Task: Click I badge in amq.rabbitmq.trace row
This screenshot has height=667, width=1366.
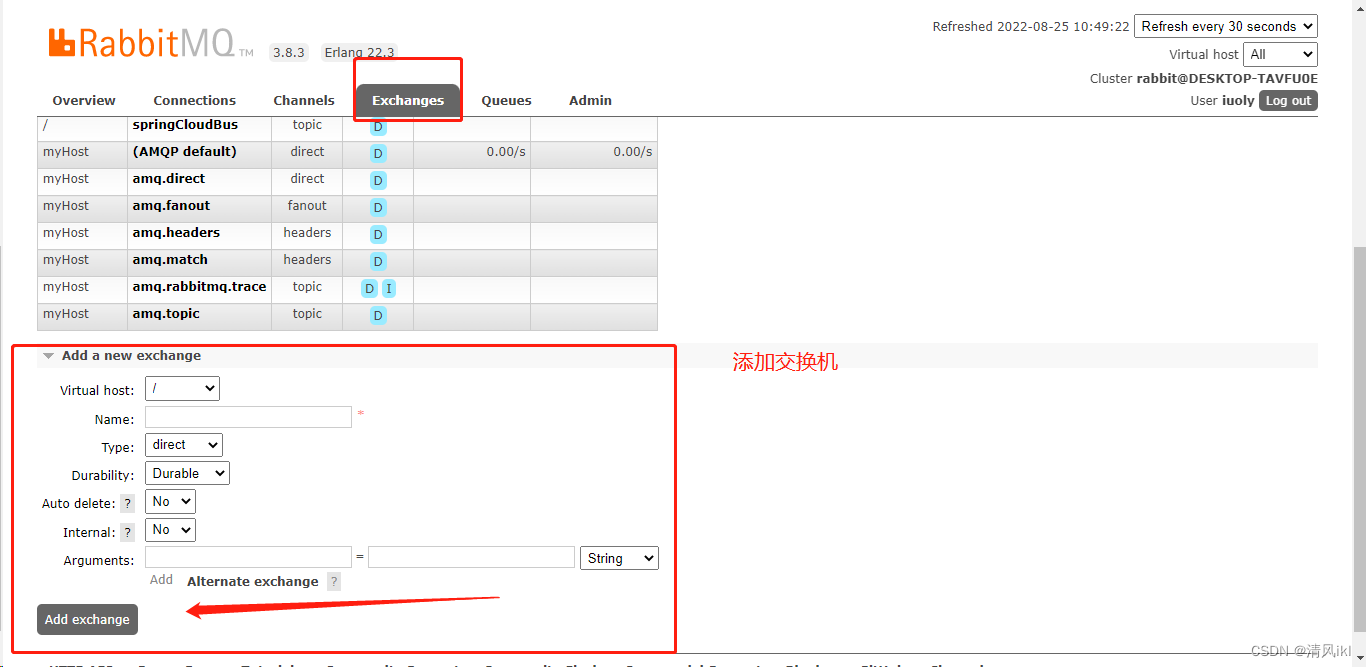Action: tap(389, 289)
